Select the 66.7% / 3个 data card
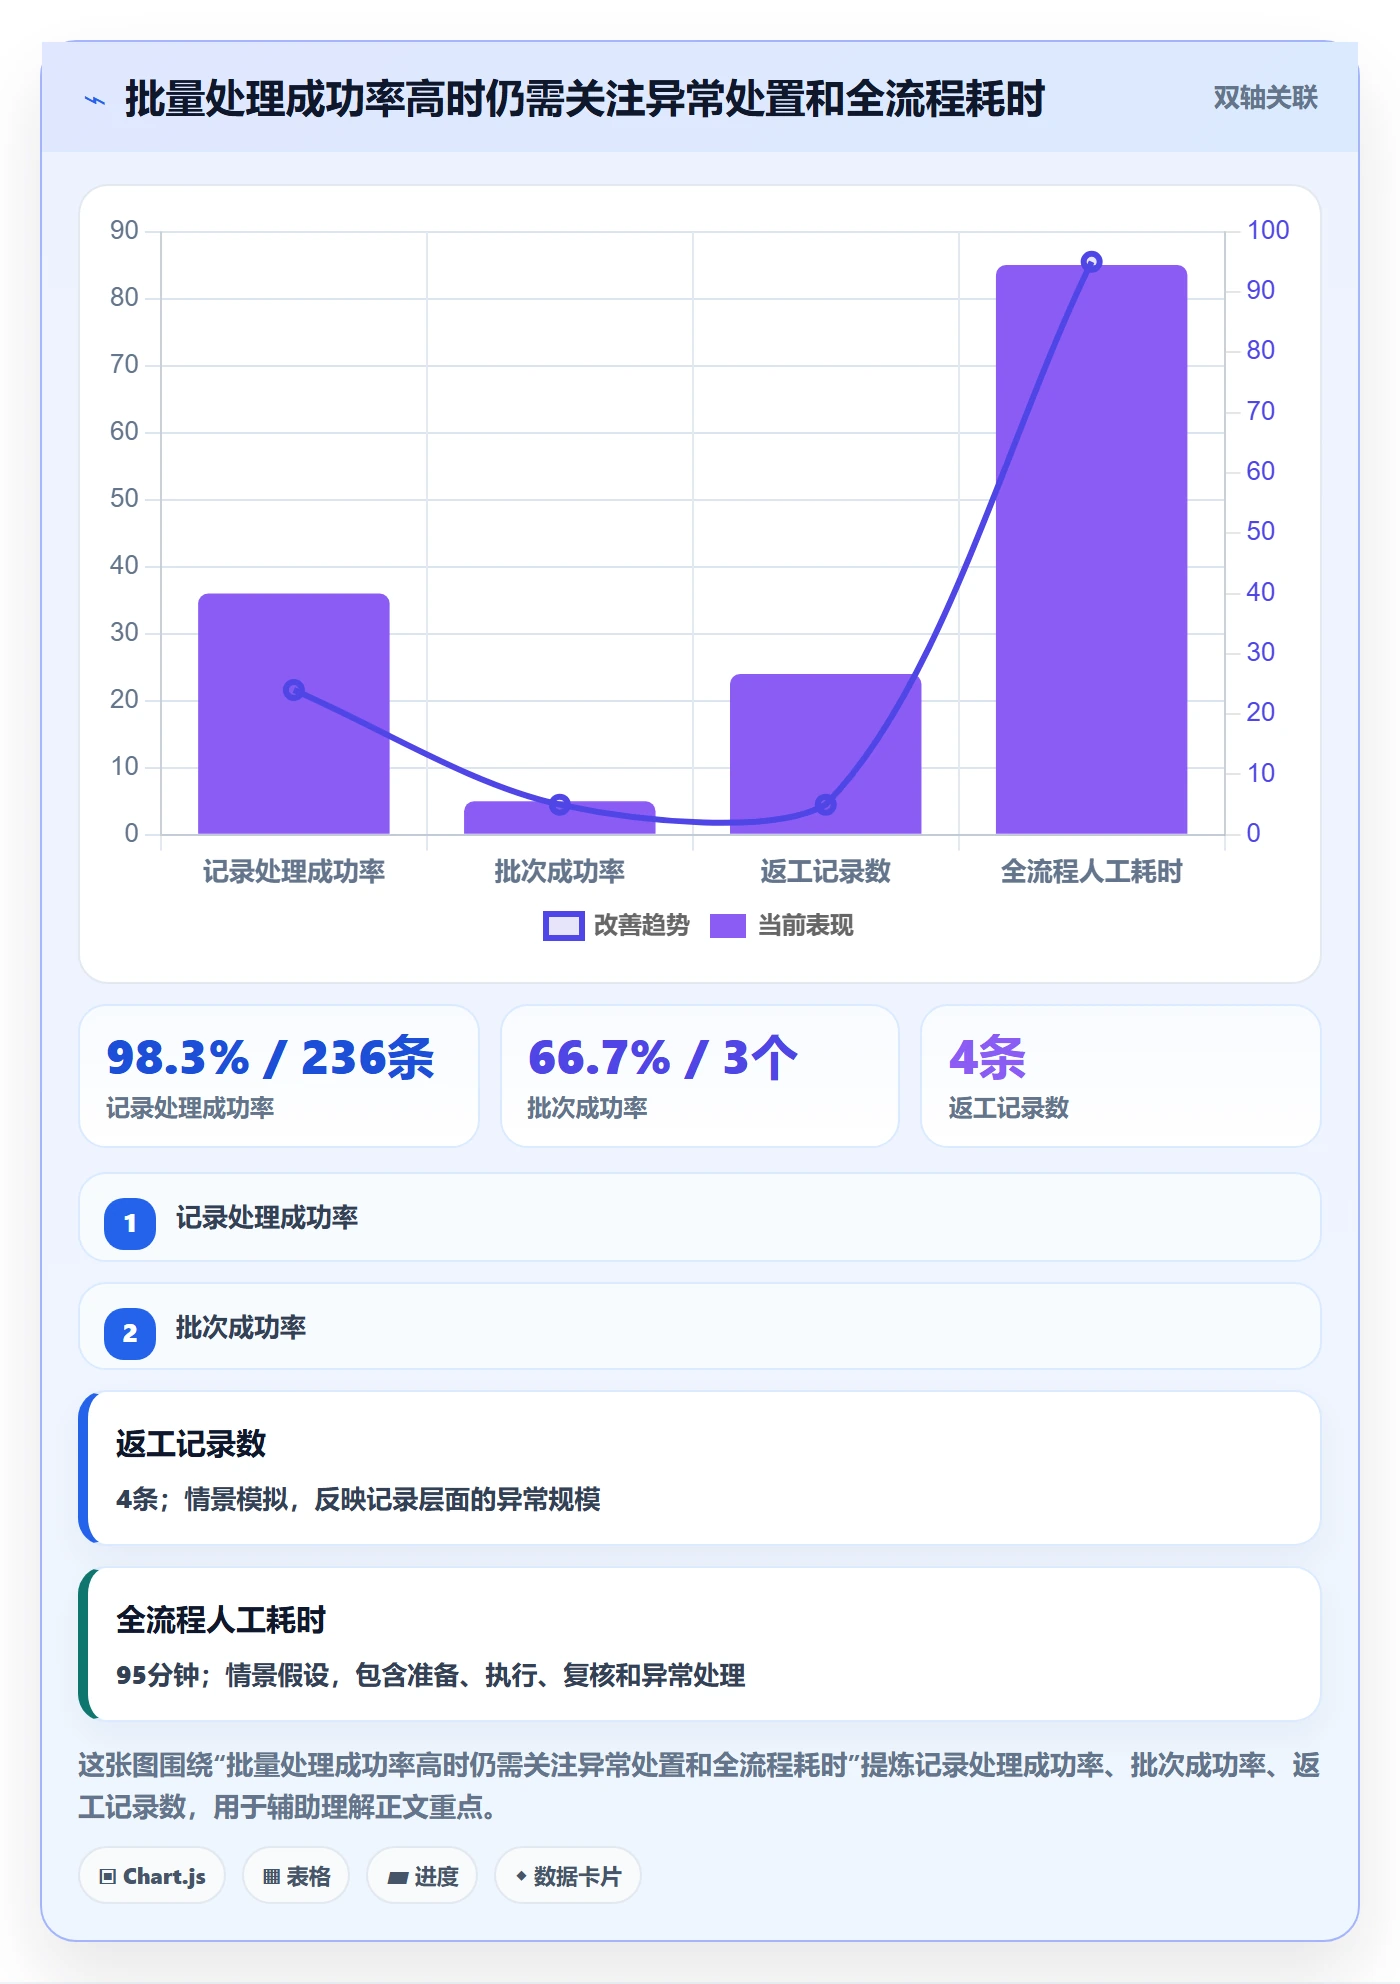This screenshot has width=1400, height=1984. tap(700, 1076)
